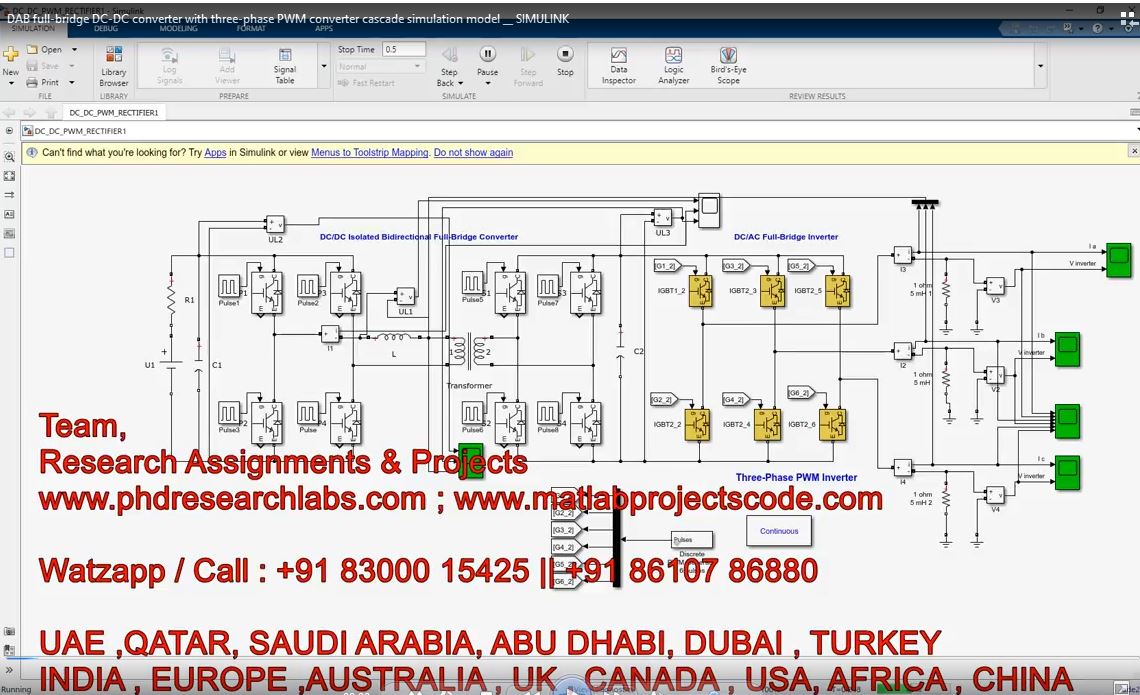Click the fit to view palette icon
The width and height of the screenshot is (1140, 695).
pos(9,176)
